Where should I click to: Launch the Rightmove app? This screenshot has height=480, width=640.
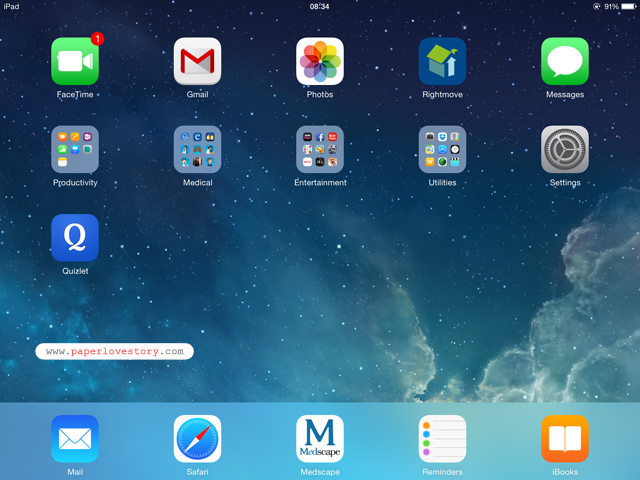point(442,61)
